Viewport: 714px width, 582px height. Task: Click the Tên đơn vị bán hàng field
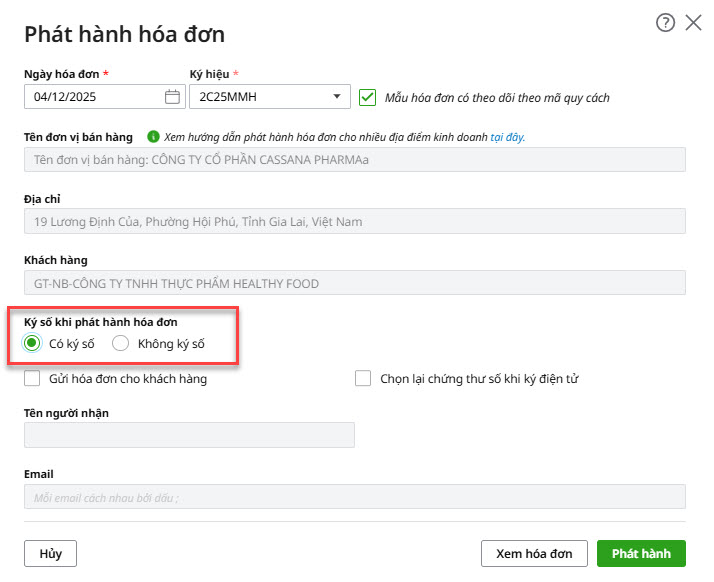(354, 160)
